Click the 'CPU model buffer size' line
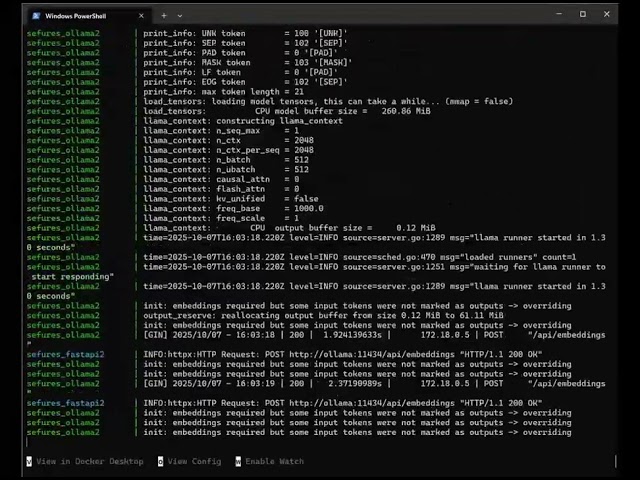Image resolution: width=640 pixels, height=480 pixels. click(287, 111)
